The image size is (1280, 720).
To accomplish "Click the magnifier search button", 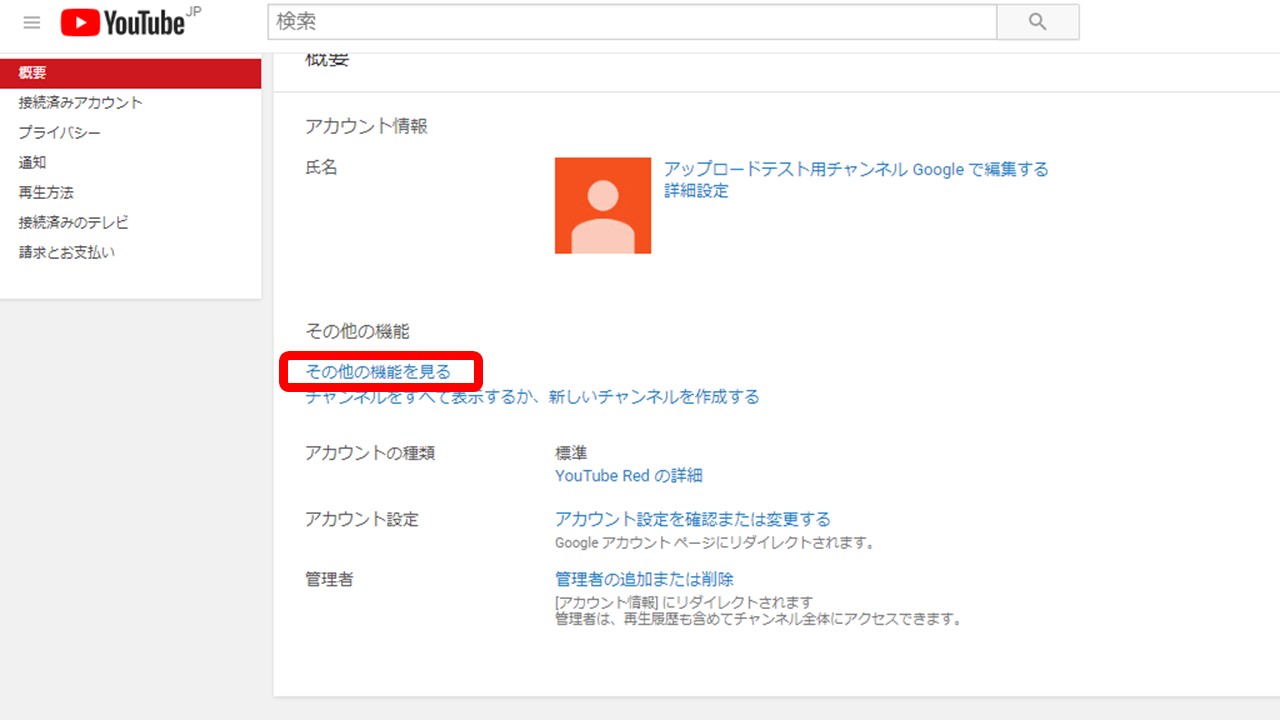I will [x=1038, y=21].
